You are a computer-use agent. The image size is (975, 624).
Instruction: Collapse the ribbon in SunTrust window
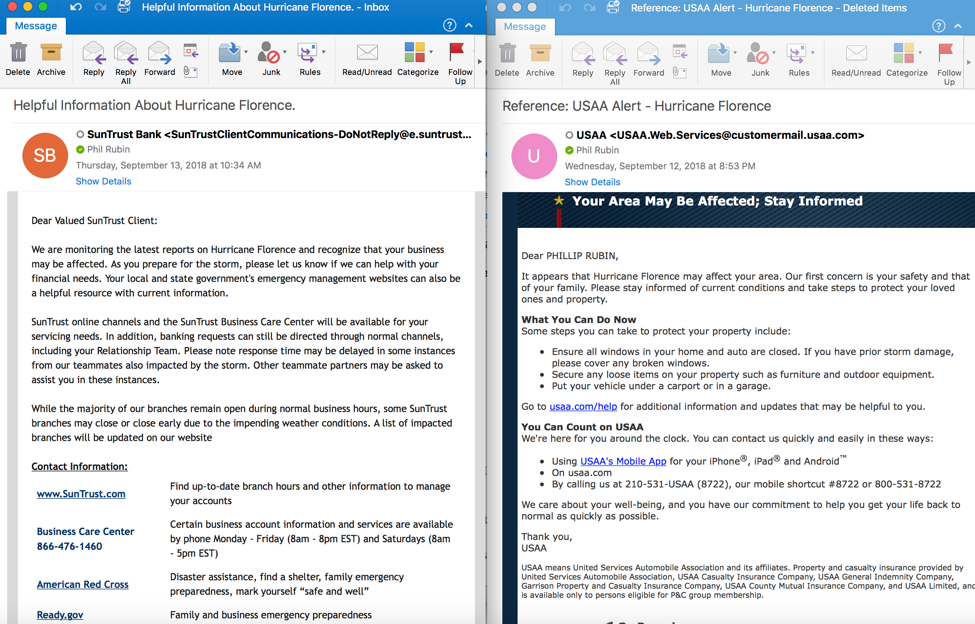click(469, 25)
